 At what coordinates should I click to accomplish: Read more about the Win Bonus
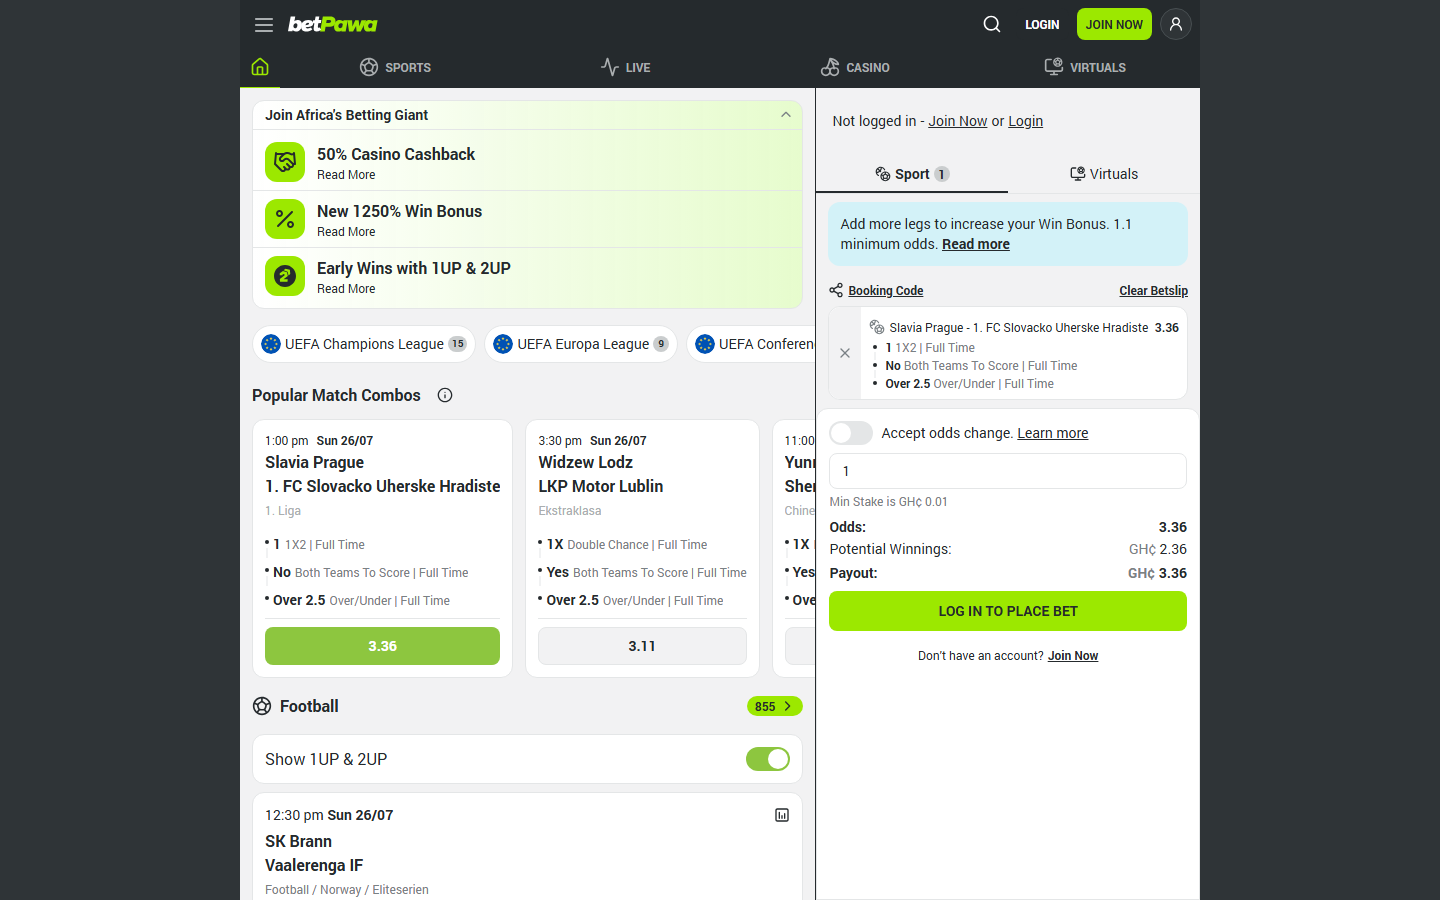coord(976,244)
